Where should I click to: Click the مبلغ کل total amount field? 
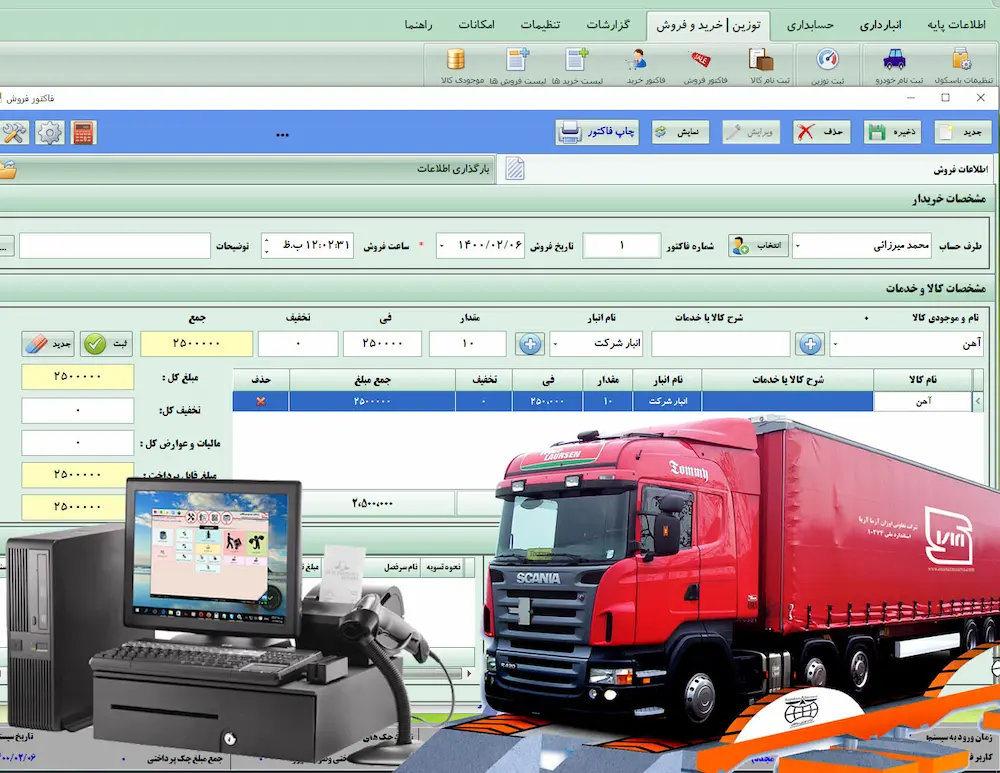(x=78, y=377)
